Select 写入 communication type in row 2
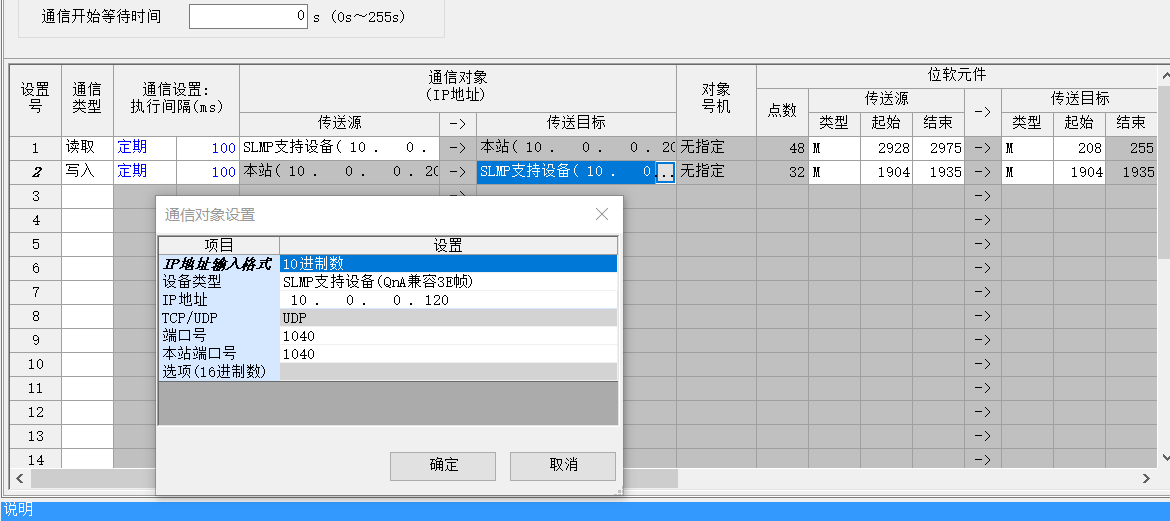The image size is (1170, 521). 87,171
